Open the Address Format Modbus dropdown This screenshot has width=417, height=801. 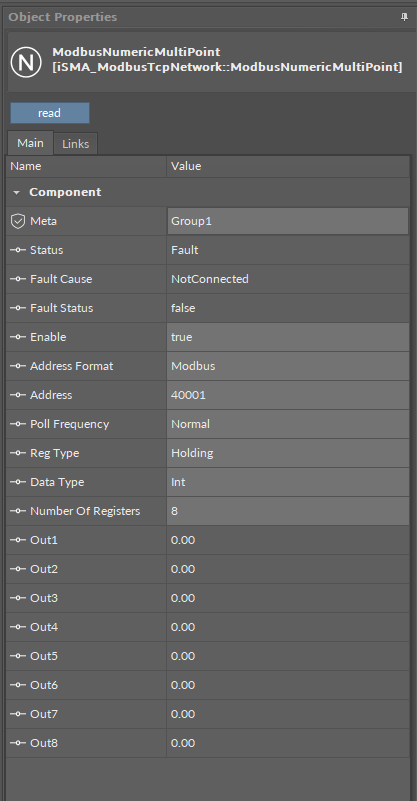click(x=288, y=366)
